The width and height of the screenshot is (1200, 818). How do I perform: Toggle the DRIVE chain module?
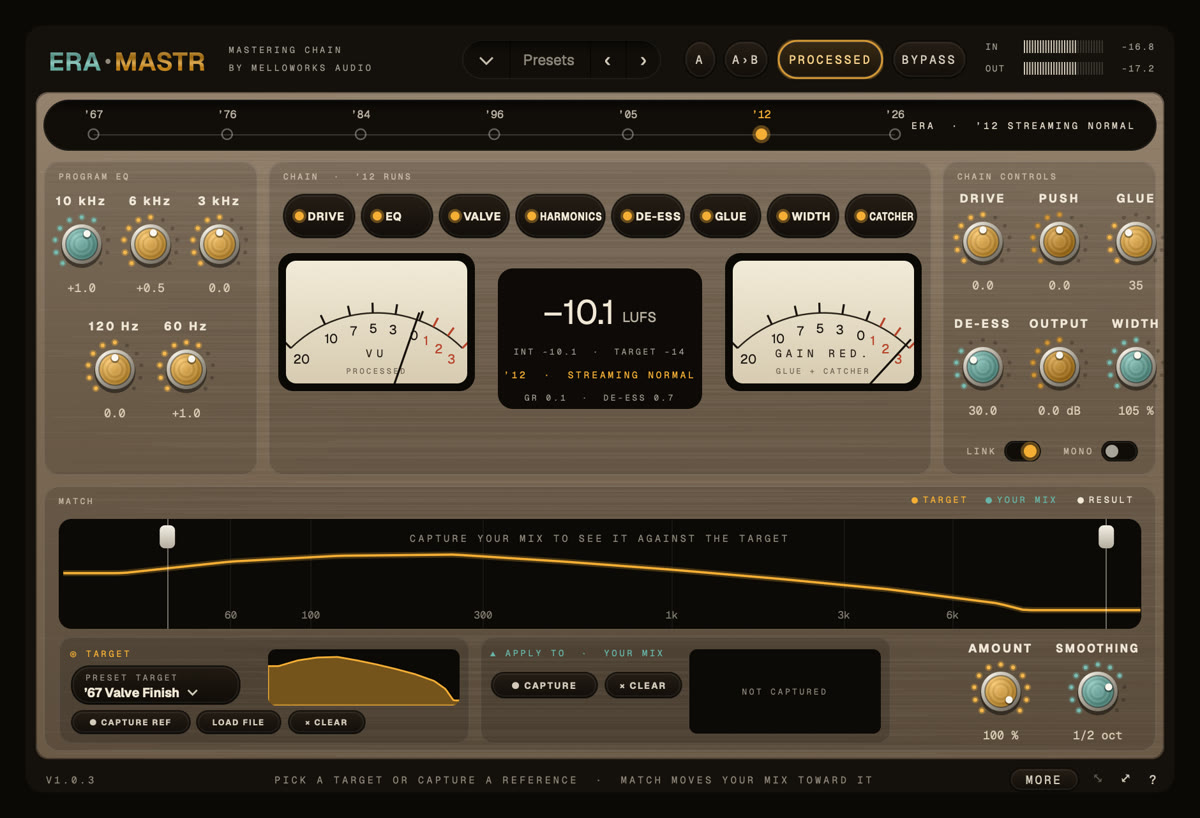click(319, 216)
